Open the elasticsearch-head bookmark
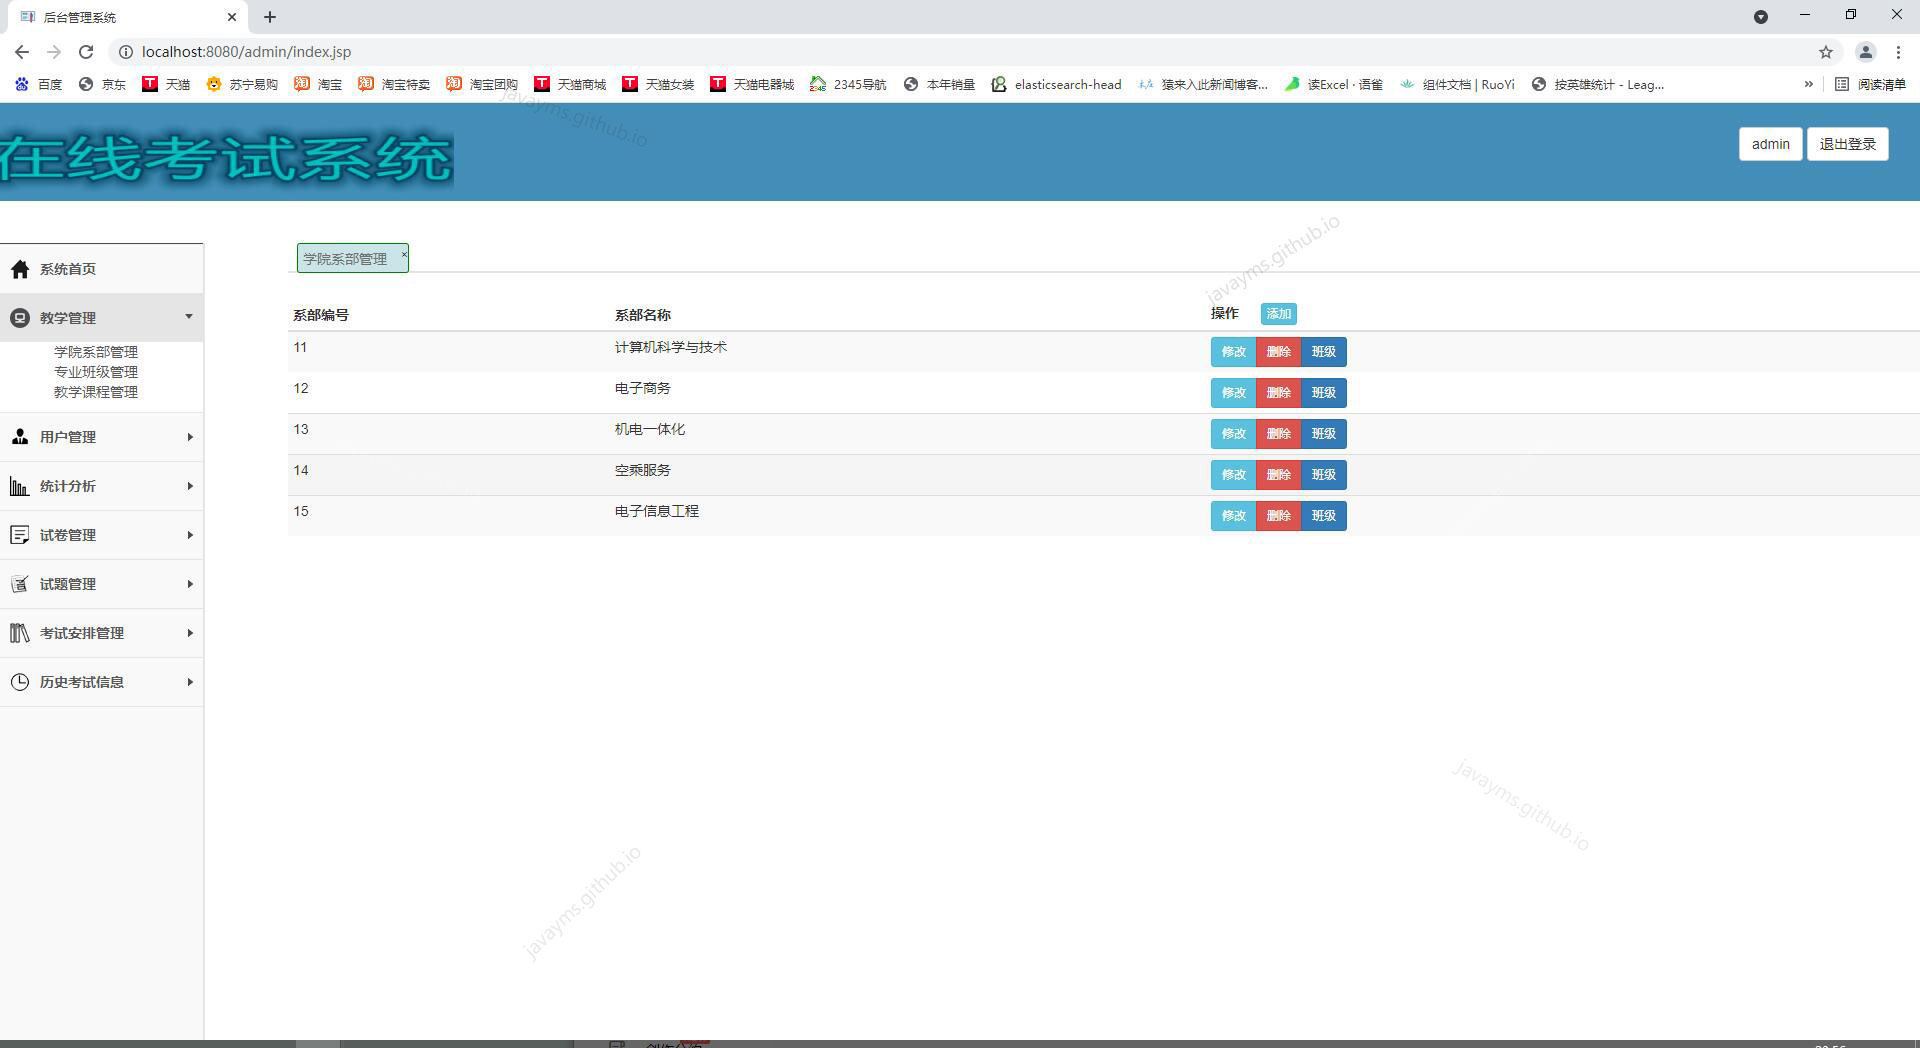This screenshot has width=1920, height=1048. [x=1056, y=84]
